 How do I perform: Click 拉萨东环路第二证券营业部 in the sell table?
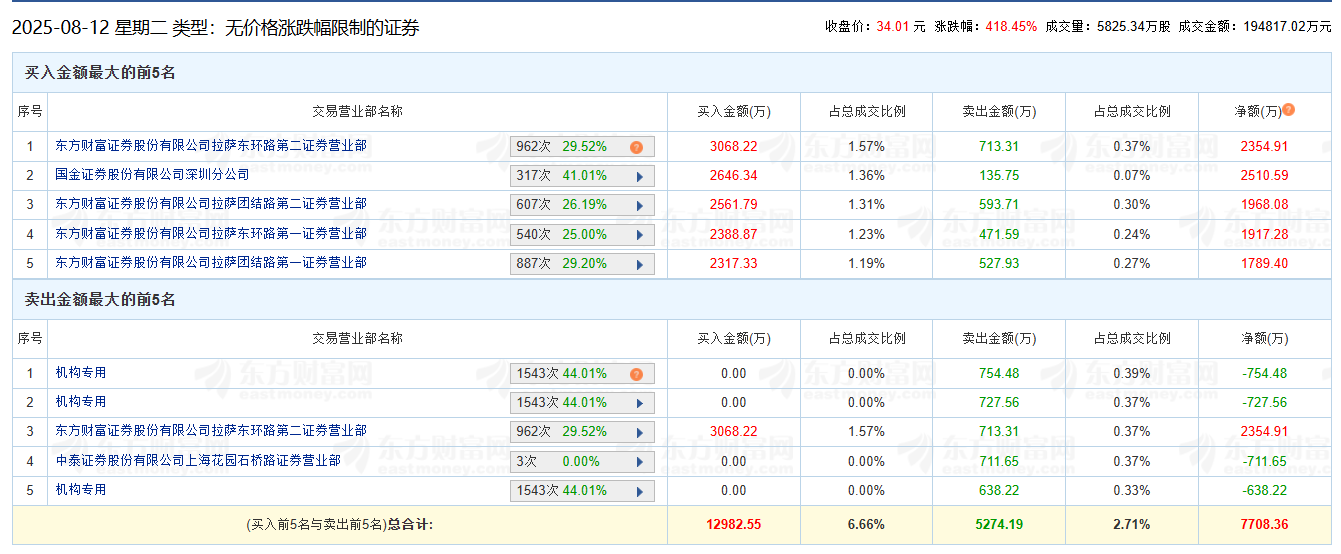[211, 431]
